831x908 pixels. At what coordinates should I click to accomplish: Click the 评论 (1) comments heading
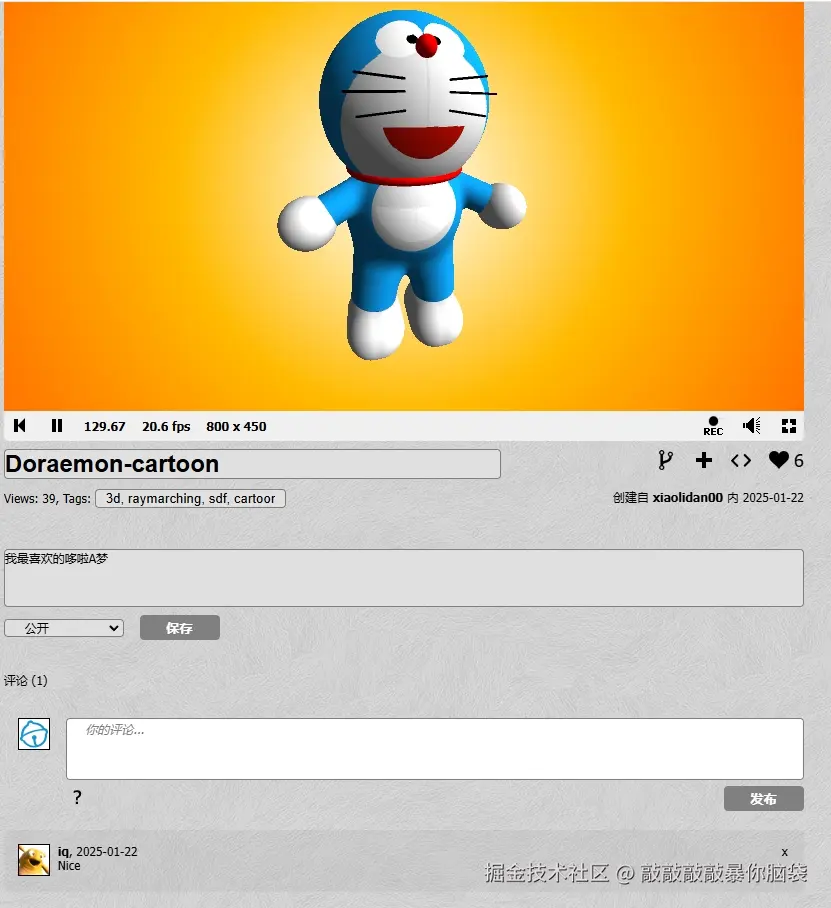pyautogui.click(x=25, y=680)
